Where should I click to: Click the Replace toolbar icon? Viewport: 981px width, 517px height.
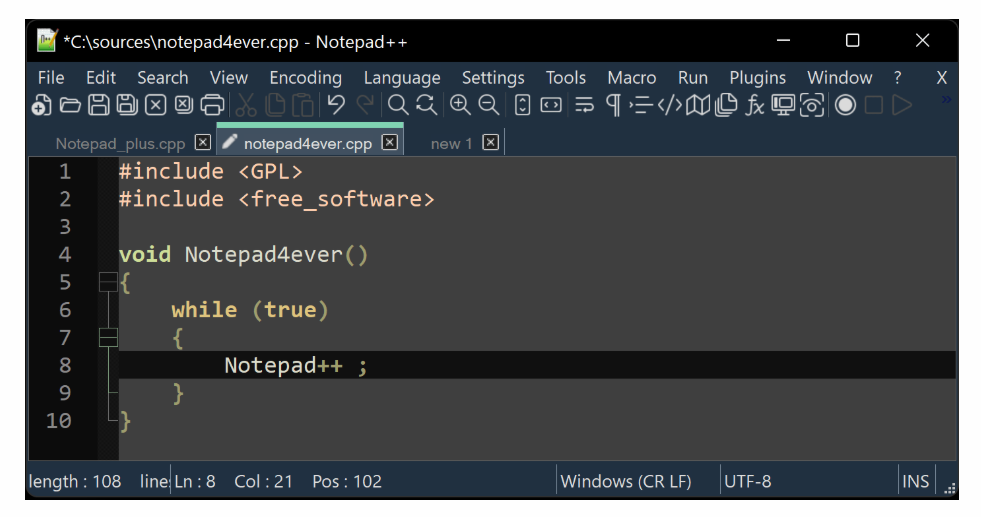pos(426,105)
